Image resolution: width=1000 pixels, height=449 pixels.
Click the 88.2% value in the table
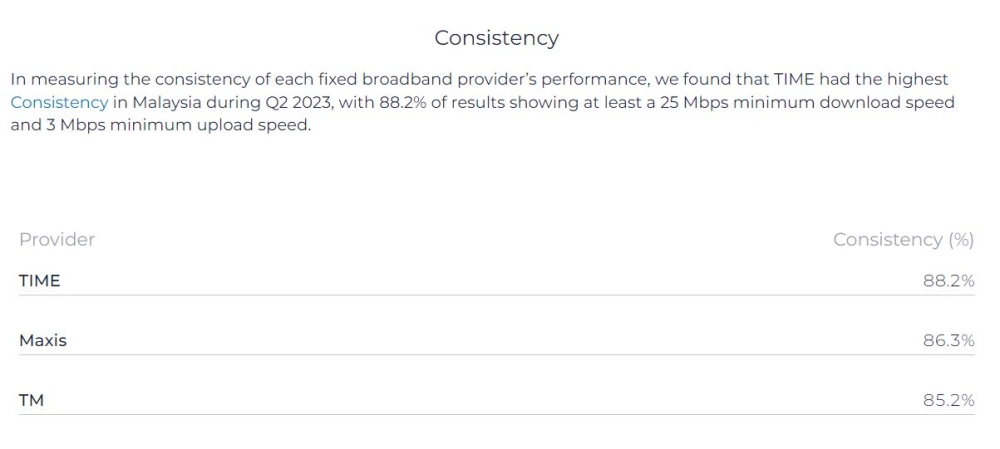948,281
